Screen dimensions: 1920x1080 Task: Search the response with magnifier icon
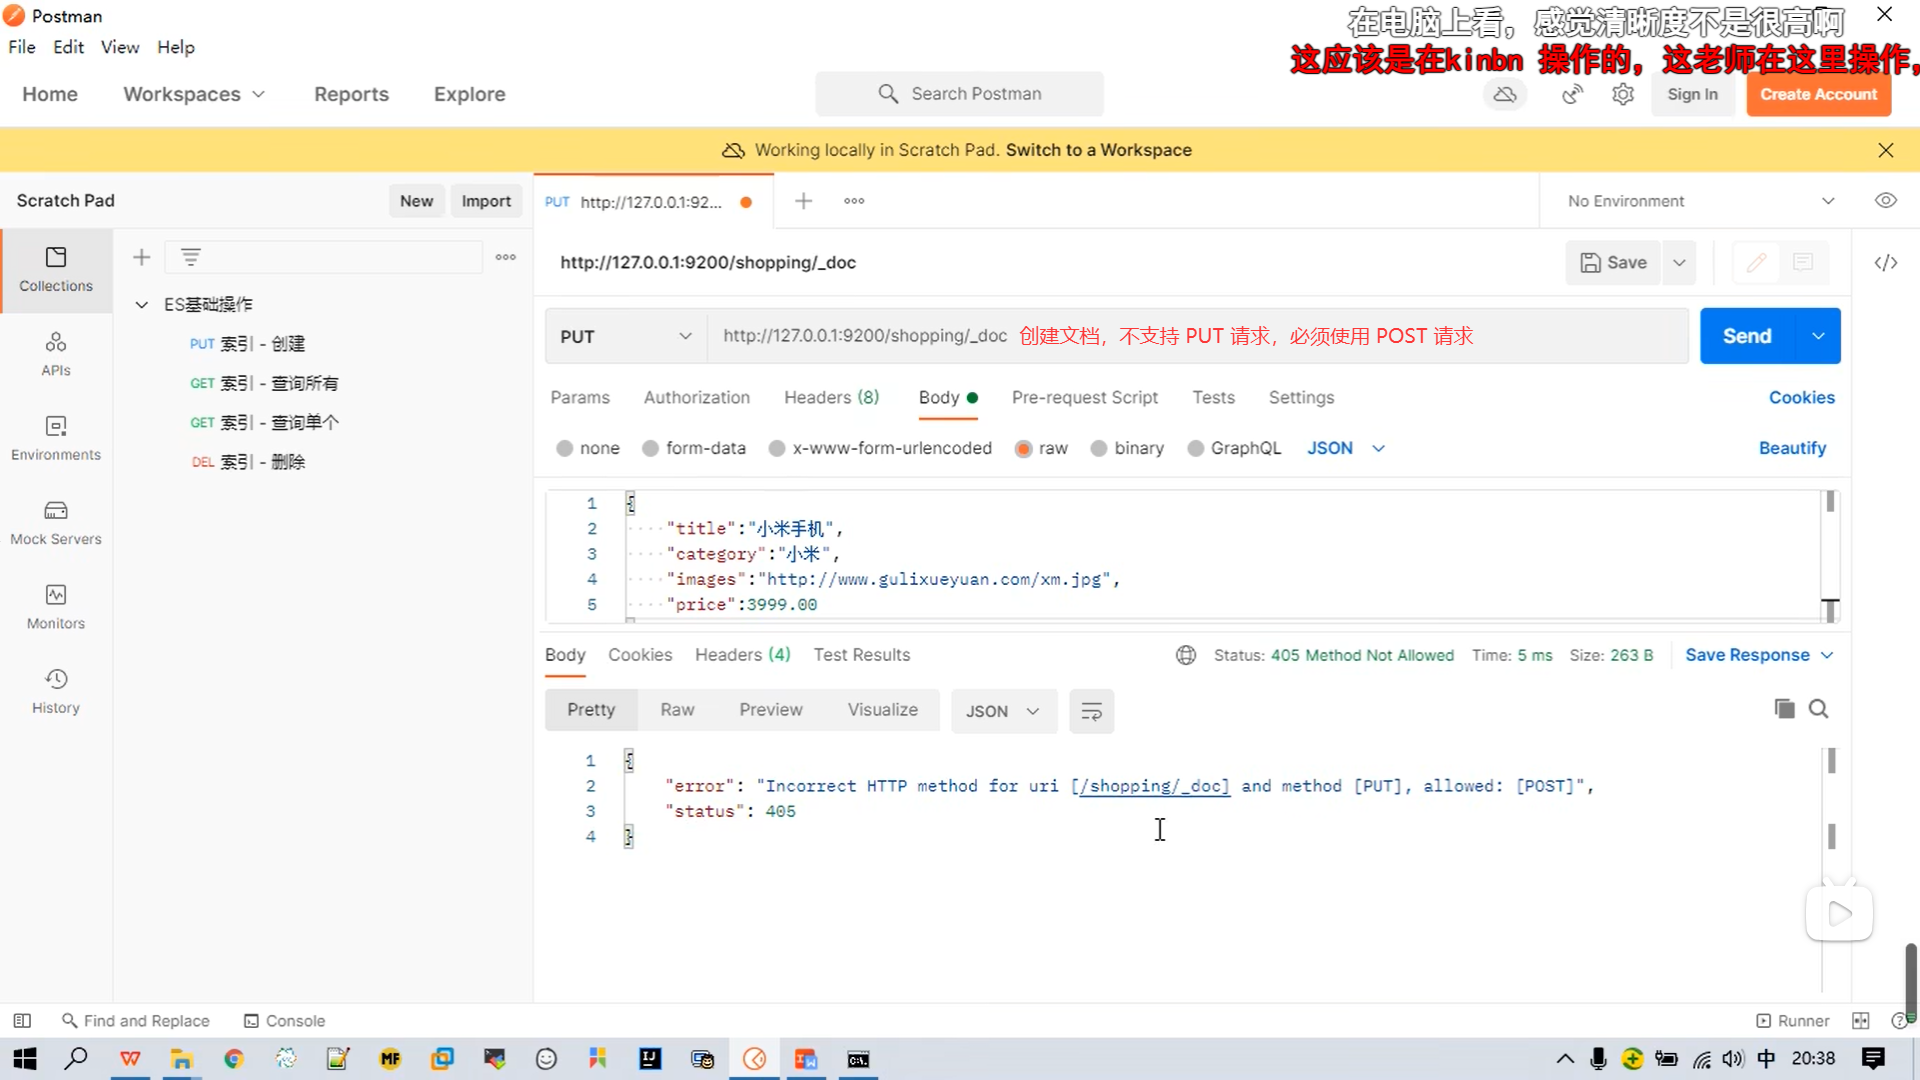(x=1819, y=709)
